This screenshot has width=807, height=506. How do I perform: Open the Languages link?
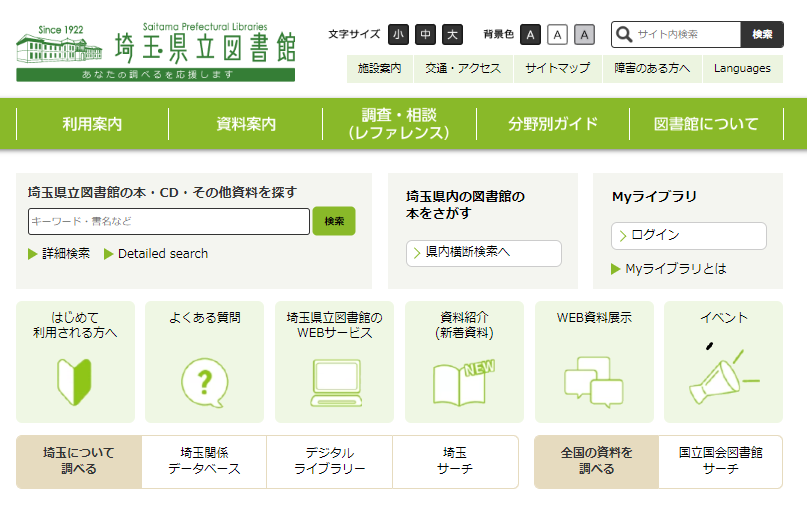[742, 68]
